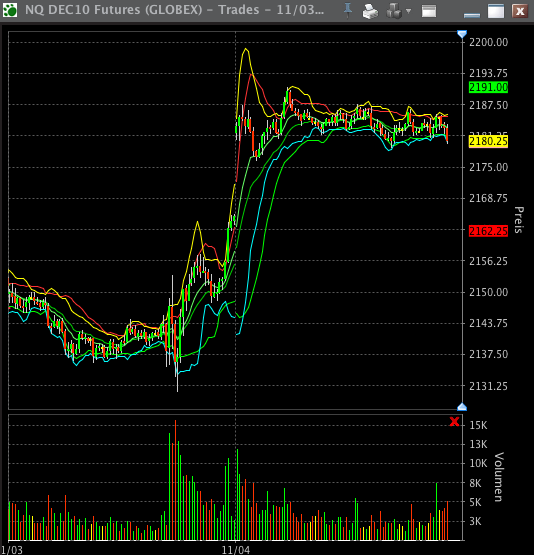
Task: Click the 5K volume axis value
Action: [x=475, y=502]
